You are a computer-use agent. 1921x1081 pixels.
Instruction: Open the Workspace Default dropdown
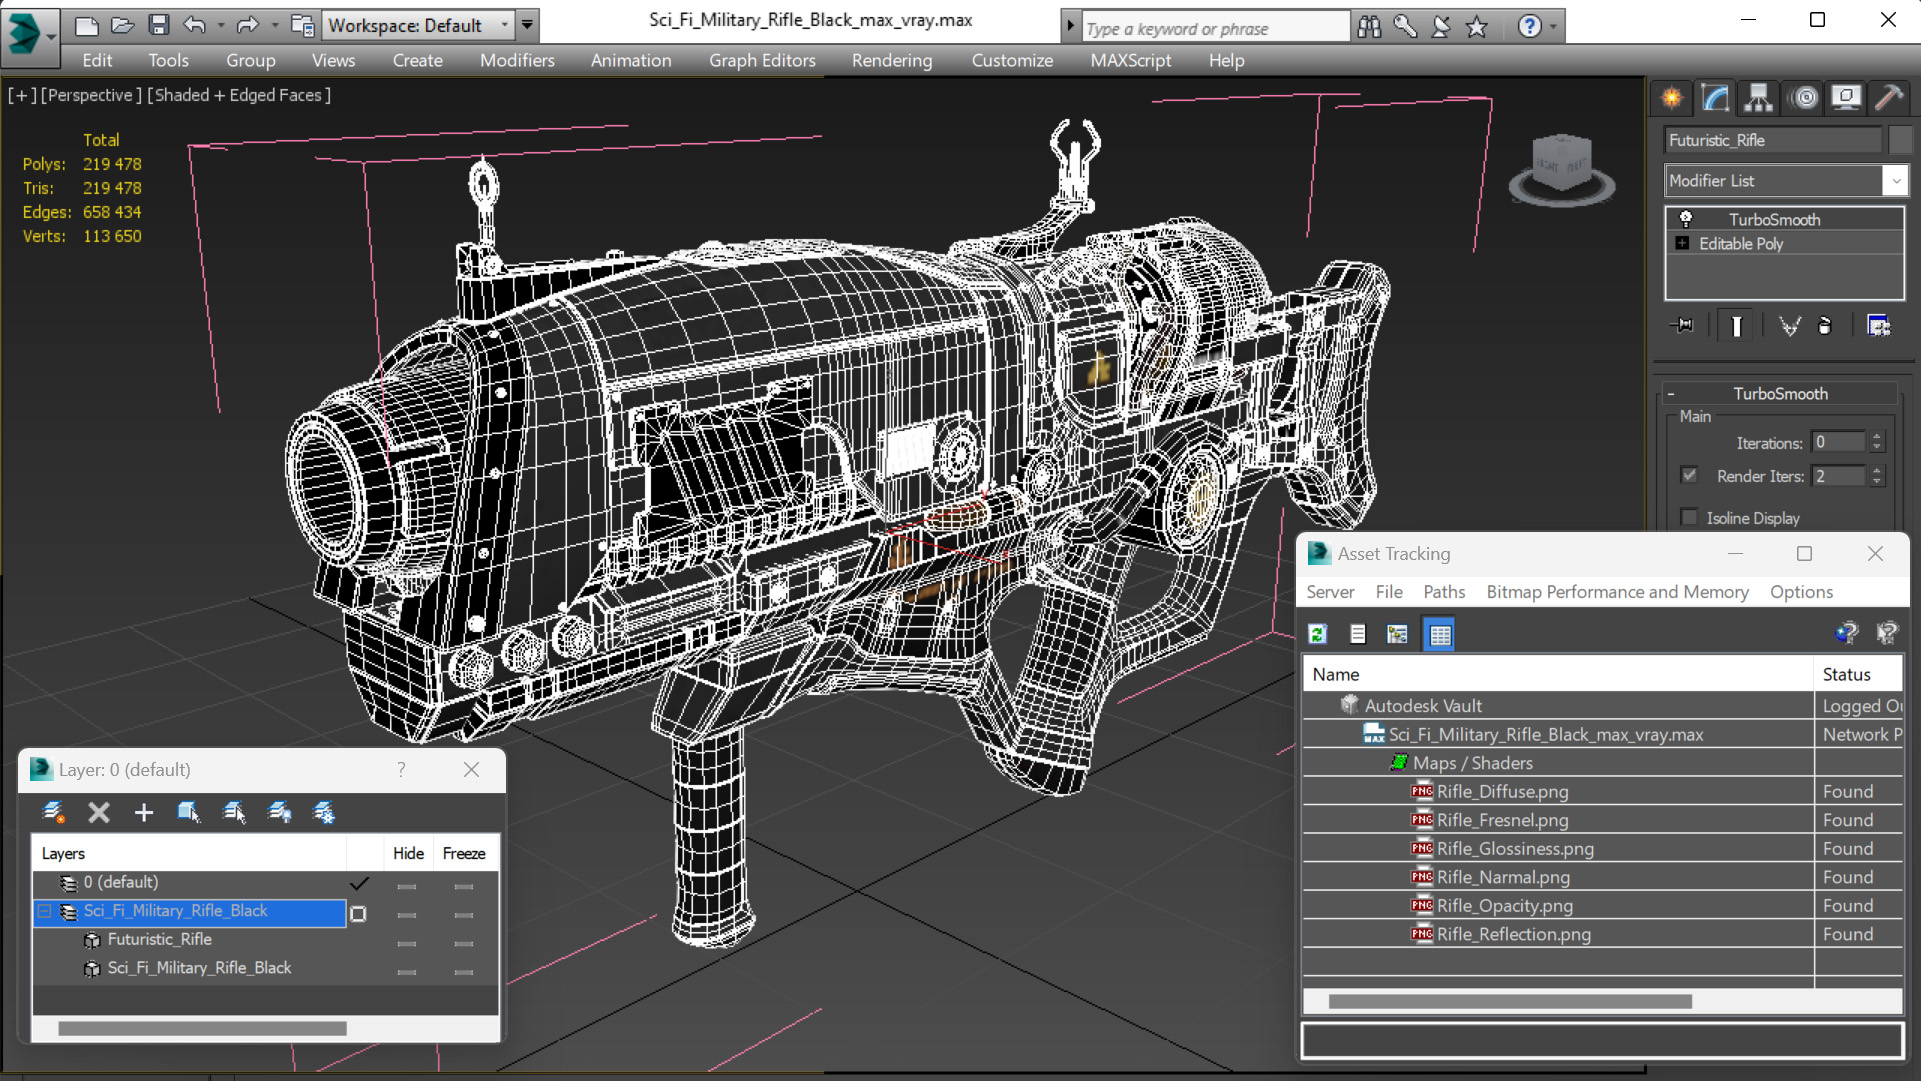[505, 25]
